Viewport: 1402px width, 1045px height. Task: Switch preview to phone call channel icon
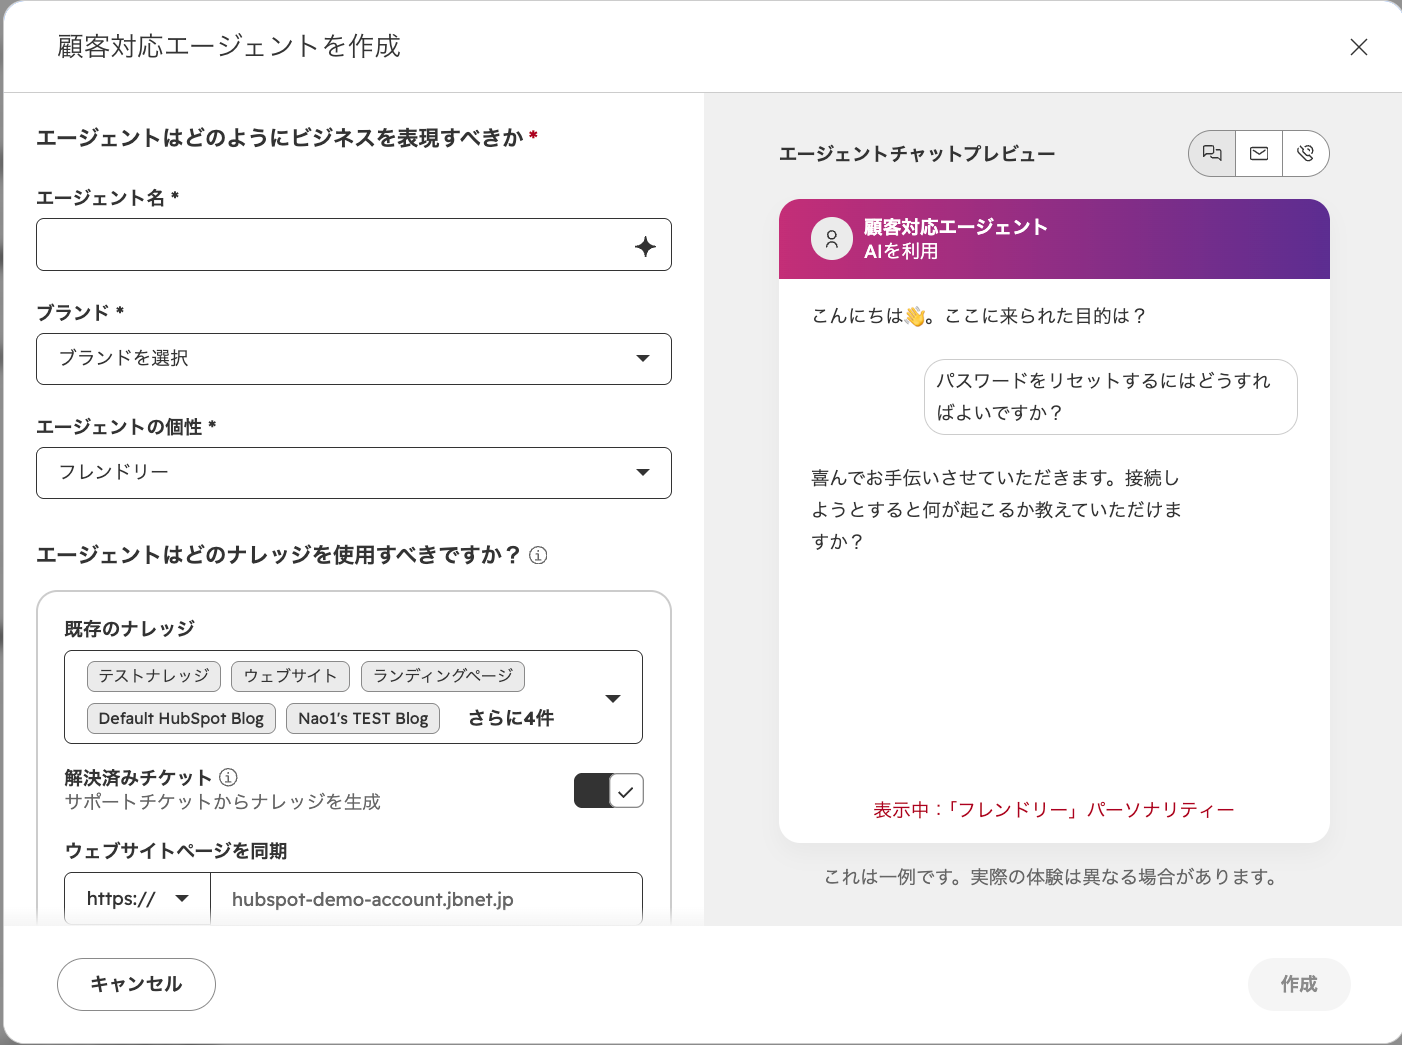(1305, 154)
